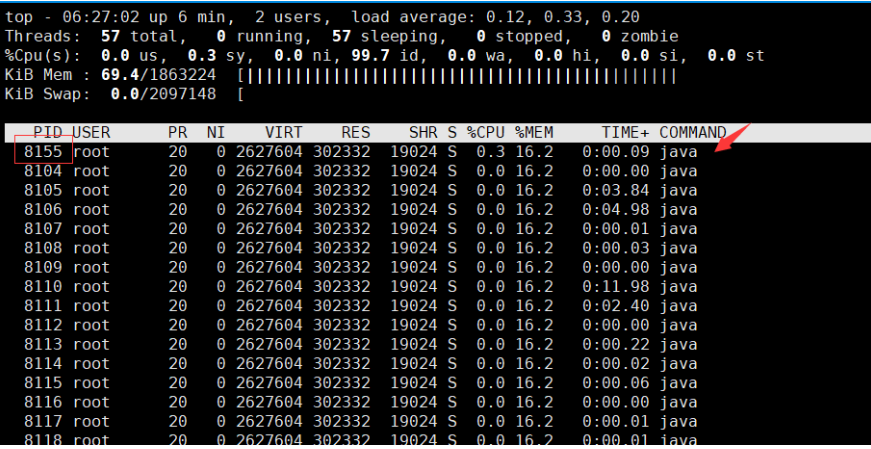Select thread PID 8104
This screenshot has width=871, height=449.
pyautogui.click(x=43, y=171)
